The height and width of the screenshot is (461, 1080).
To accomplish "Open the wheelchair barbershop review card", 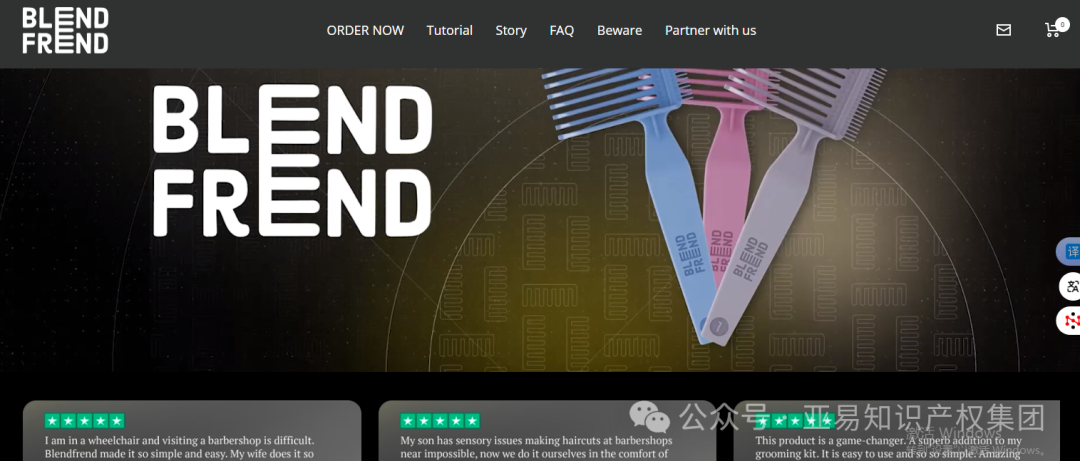I will pyautogui.click(x=192, y=431).
